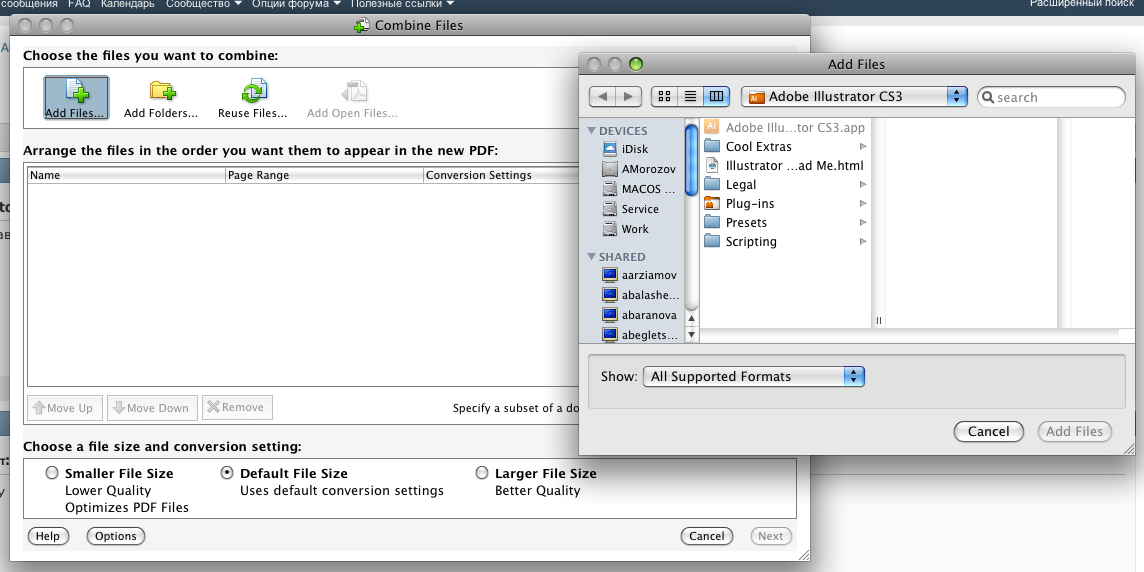Click the Reuse Files icon
The width and height of the screenshot is (1144, 572).
click(x=252, y=98)
